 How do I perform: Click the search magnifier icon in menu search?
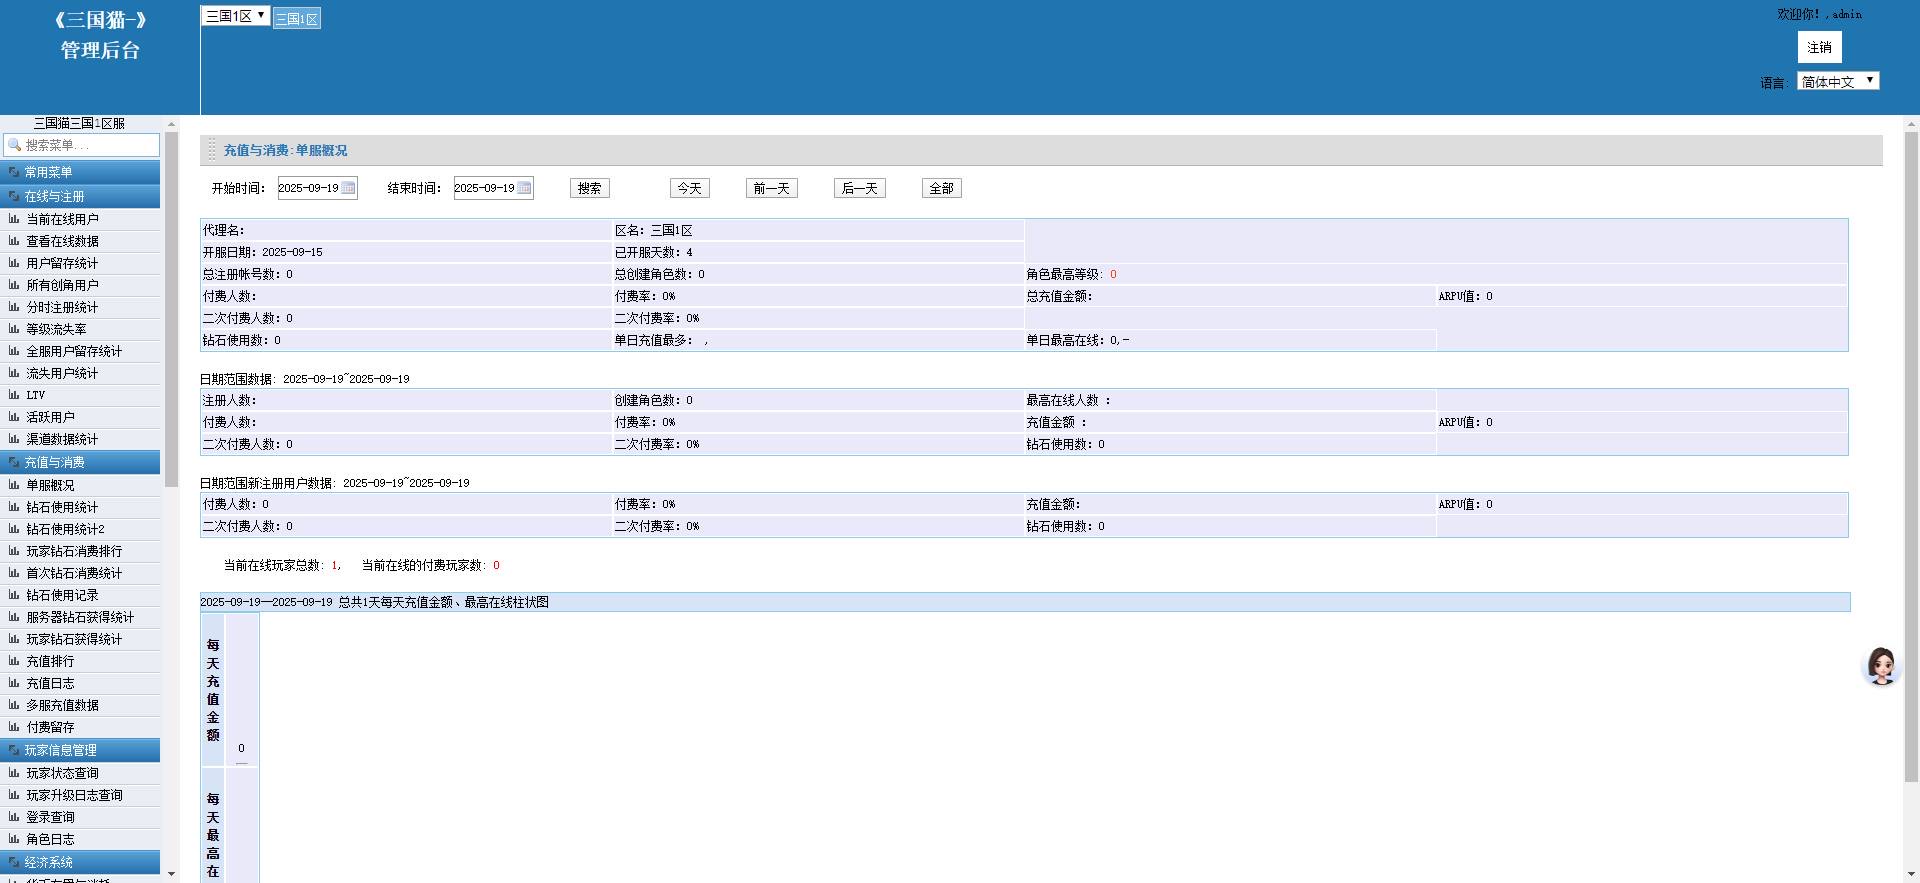(x=14, y=145)
